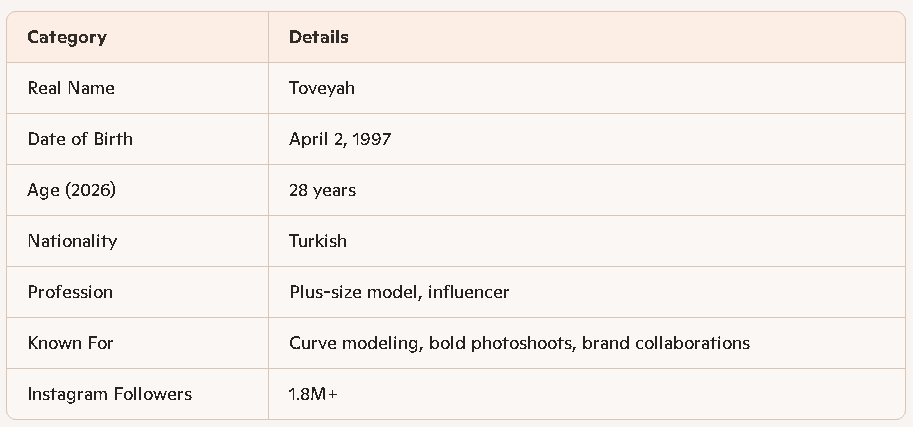Screen dimensions: 913x427
Task: Click the "1.8M+" followers value
Action: (x=313, y=394)
